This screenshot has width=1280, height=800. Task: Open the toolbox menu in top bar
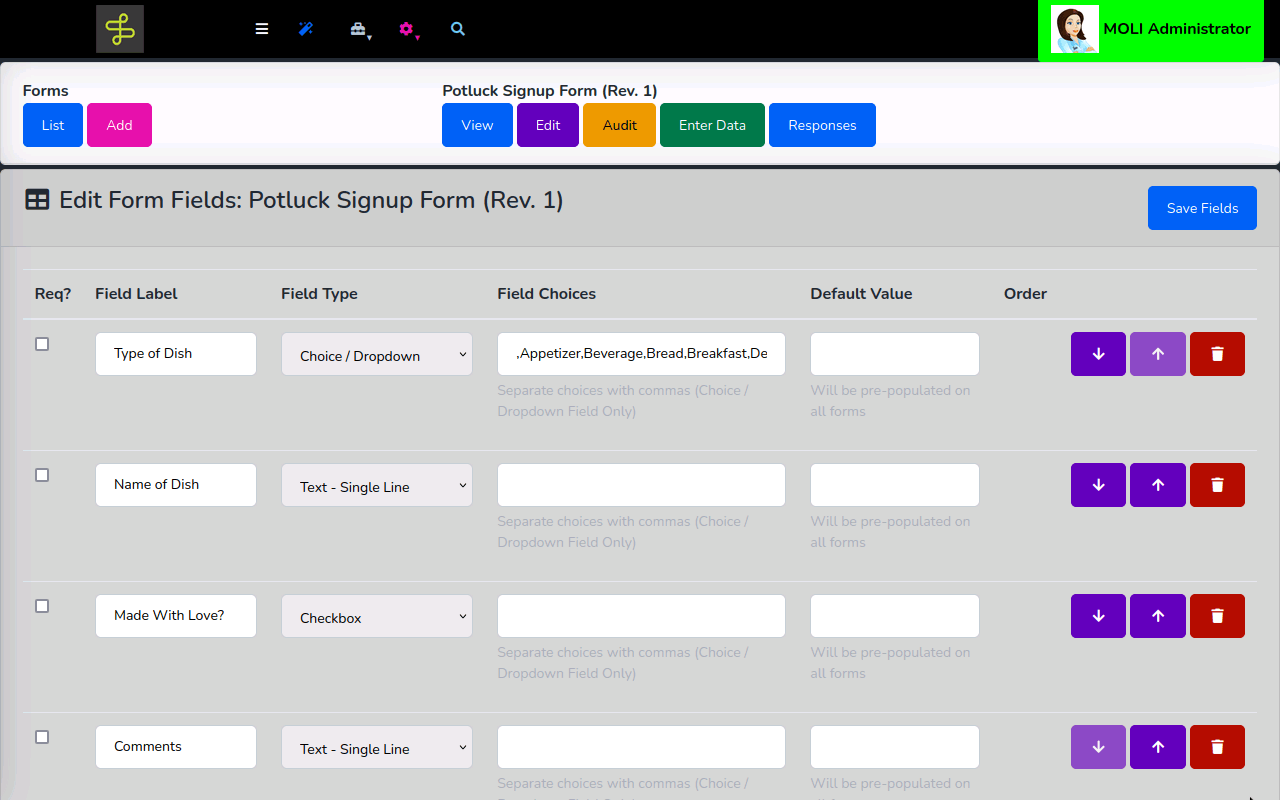(359, 30)
